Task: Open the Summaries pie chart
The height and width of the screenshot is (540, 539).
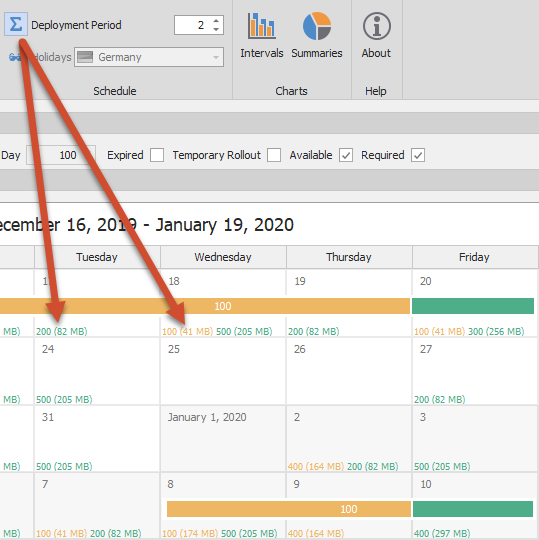Action: coord(317,35)
